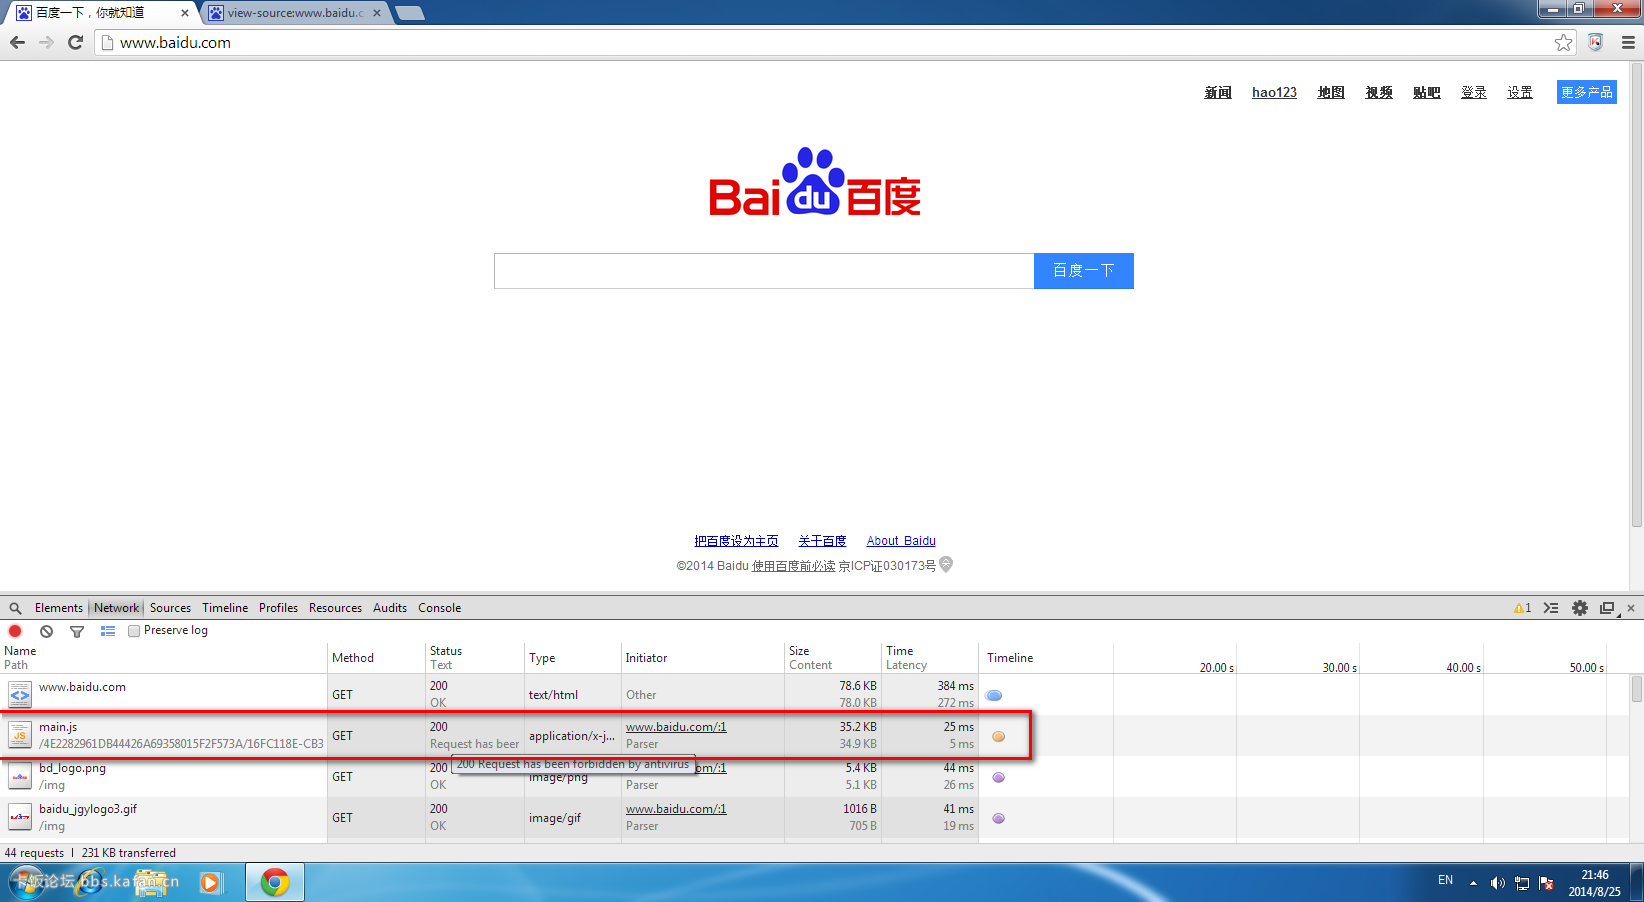Open DevTools settings gear

click(1580, 608)
